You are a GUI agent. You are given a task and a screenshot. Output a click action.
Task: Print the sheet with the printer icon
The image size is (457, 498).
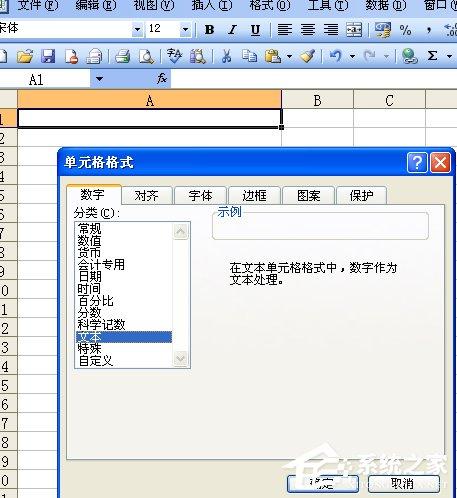123,56
